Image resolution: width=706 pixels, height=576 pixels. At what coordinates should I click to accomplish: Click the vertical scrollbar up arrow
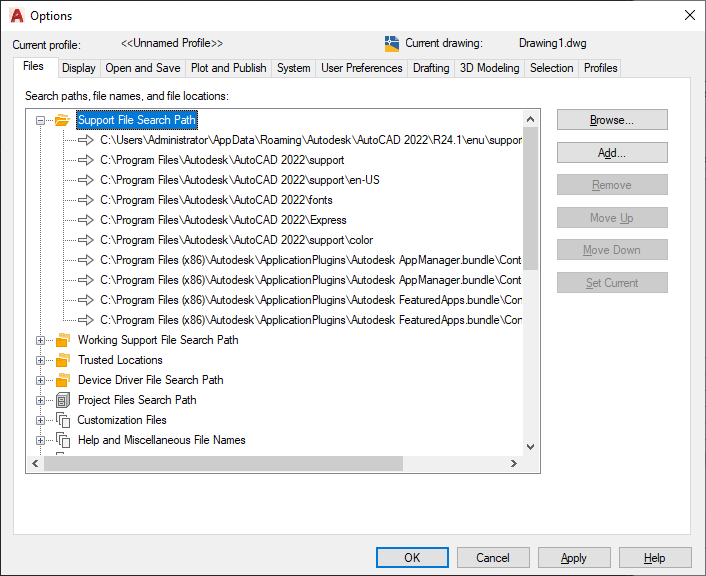point(530,119)
